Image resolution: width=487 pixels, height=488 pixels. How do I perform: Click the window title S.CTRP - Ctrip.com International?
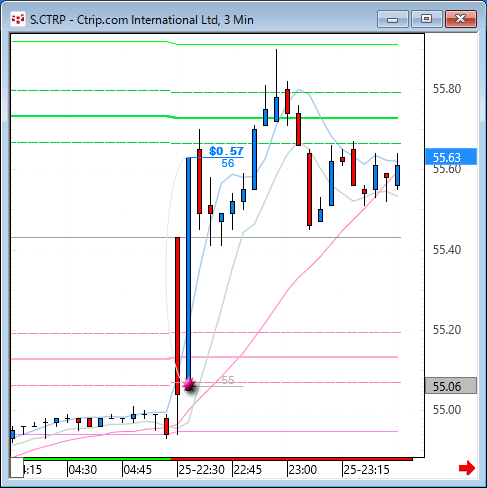(x=142, y=20)
